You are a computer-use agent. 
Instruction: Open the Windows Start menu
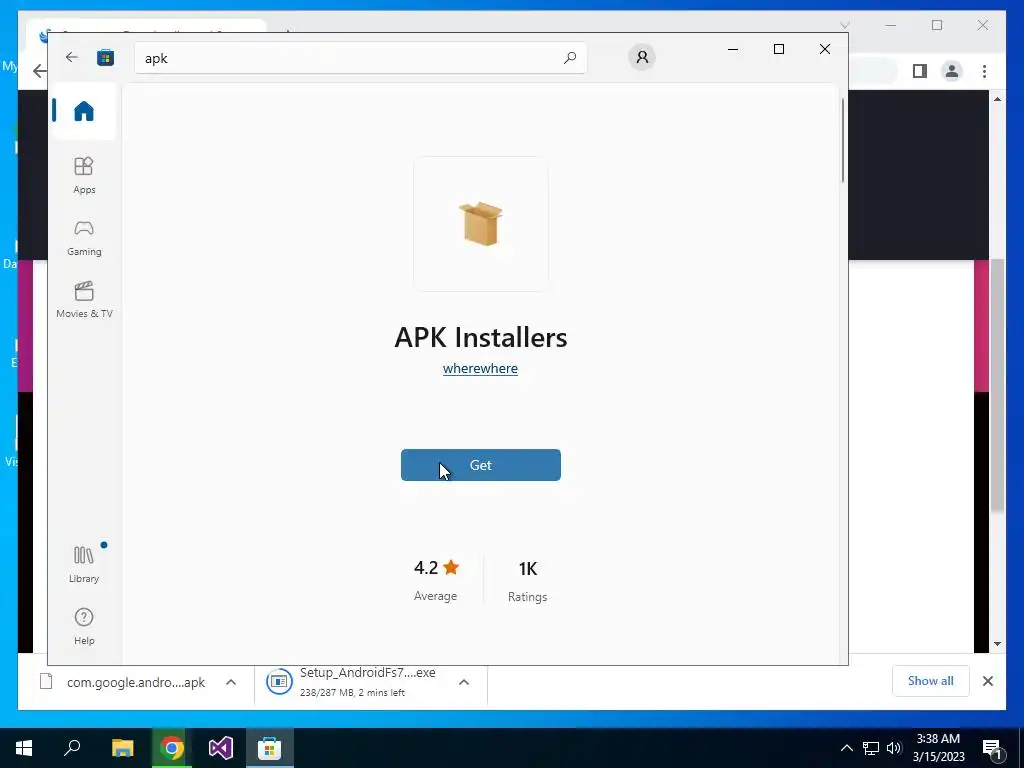[x=24, y=748]
